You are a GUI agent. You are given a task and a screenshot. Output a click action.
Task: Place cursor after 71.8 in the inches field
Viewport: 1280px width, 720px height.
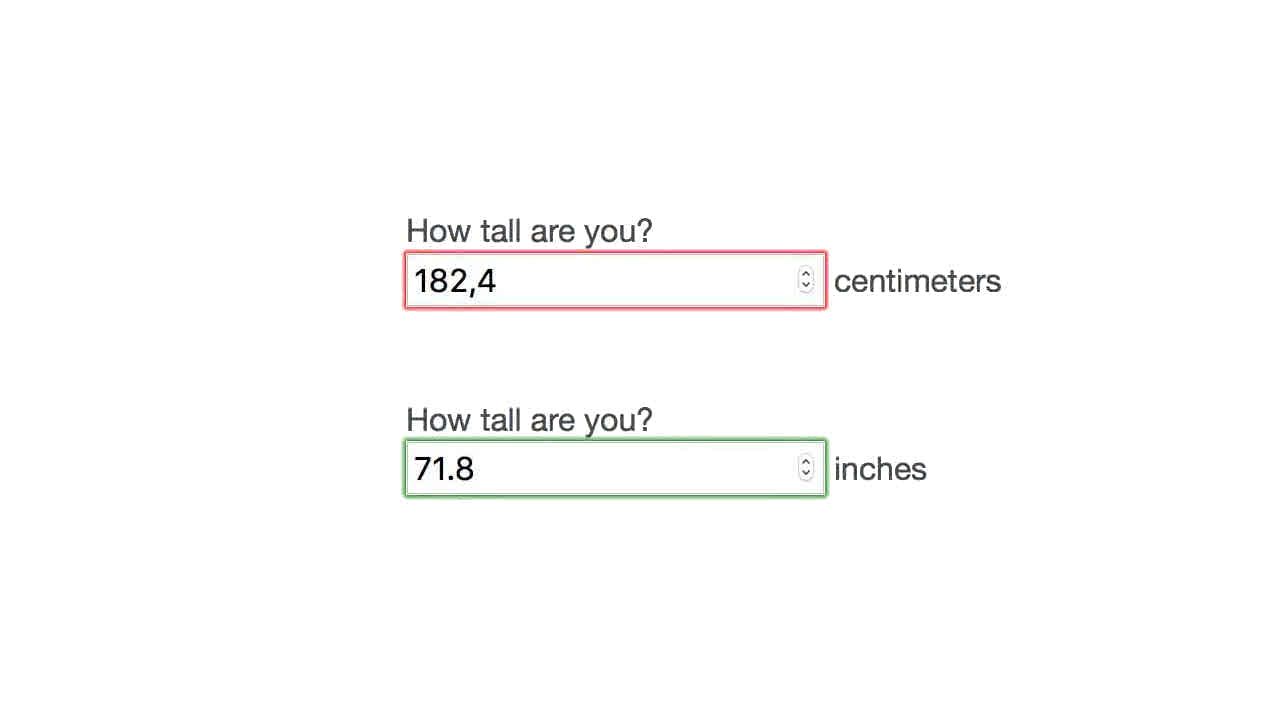(x=477, y=469)
